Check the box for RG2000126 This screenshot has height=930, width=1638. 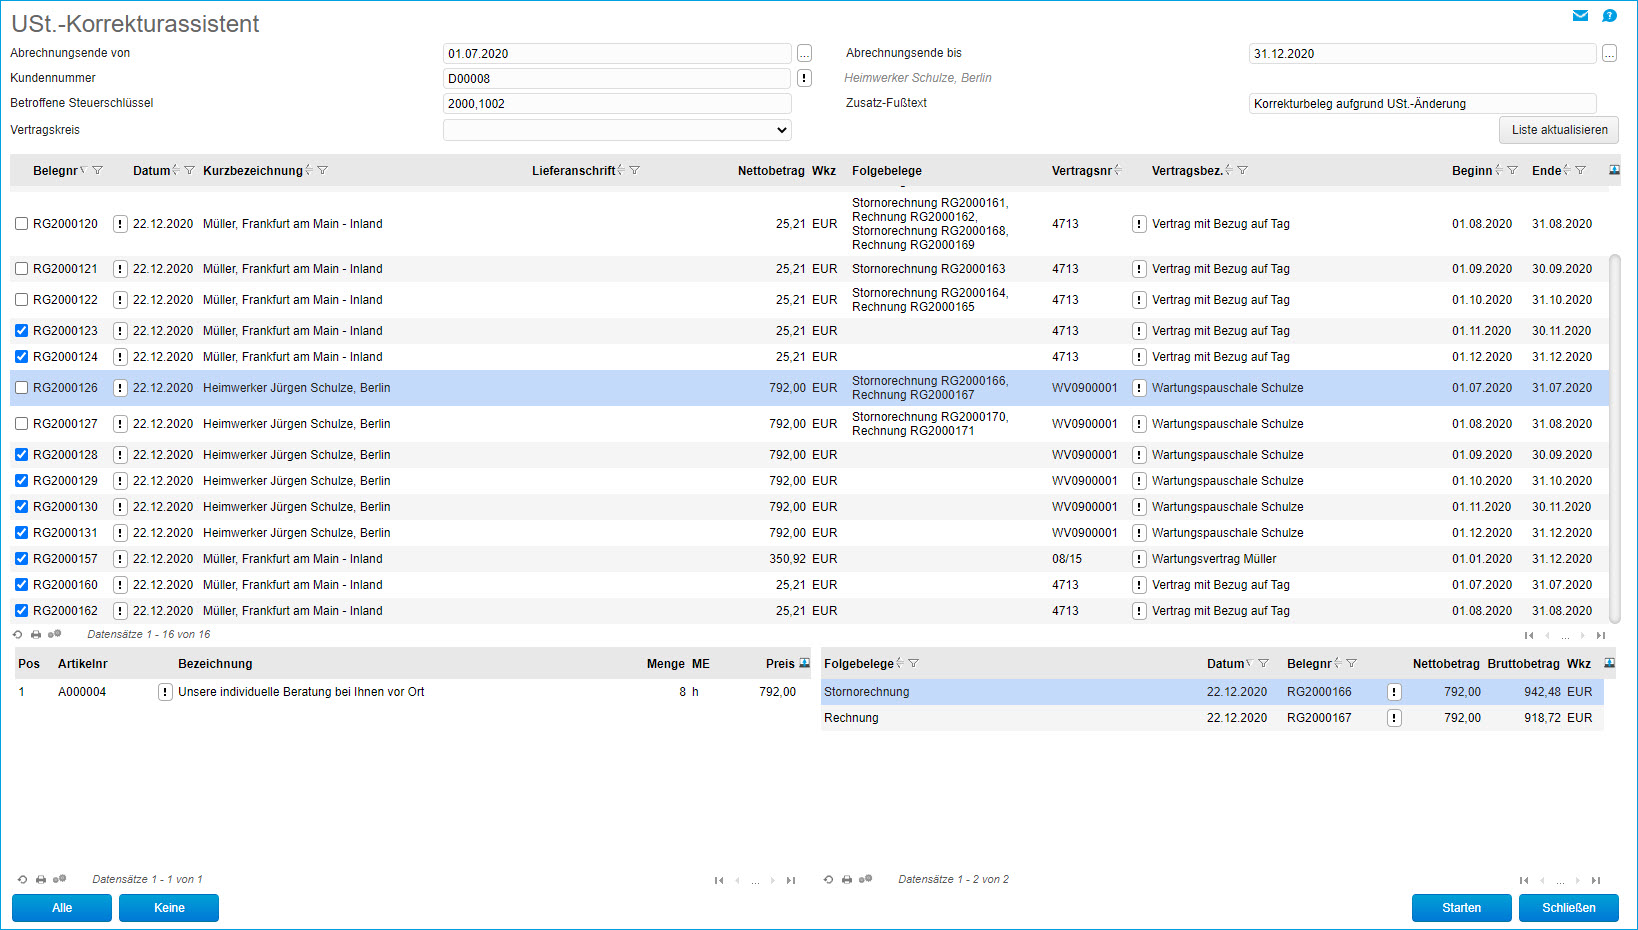[x=21, y=388]
